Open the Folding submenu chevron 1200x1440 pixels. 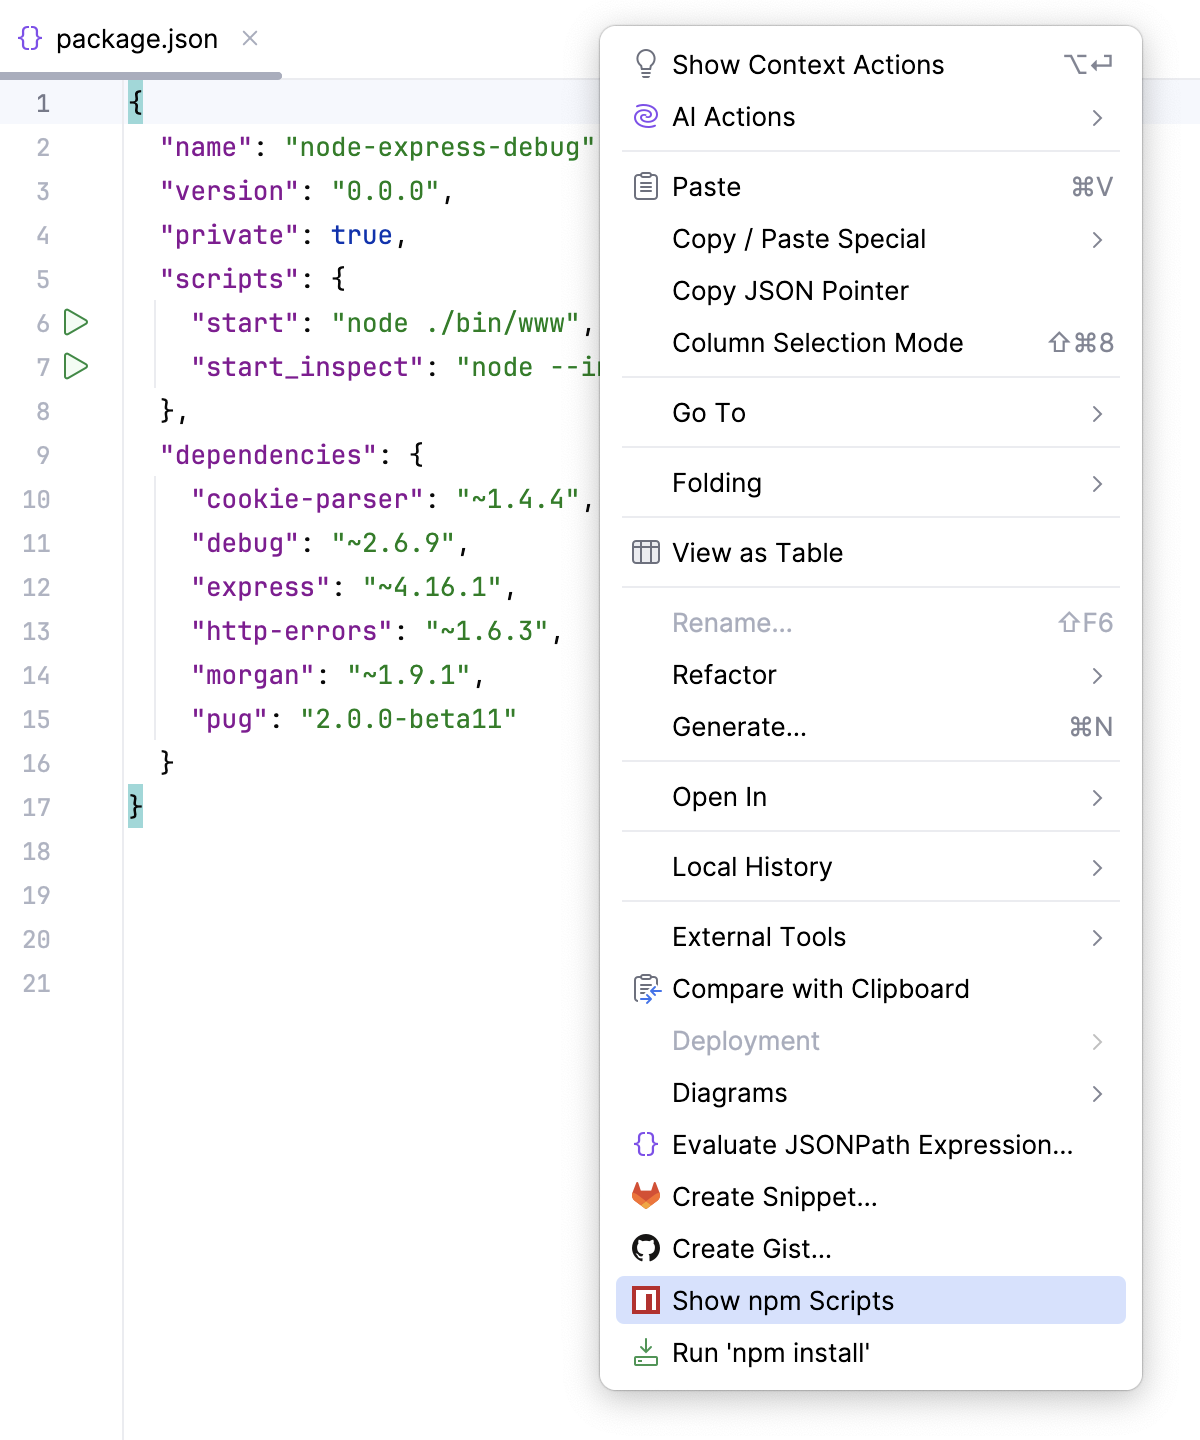click(1098, 483)
